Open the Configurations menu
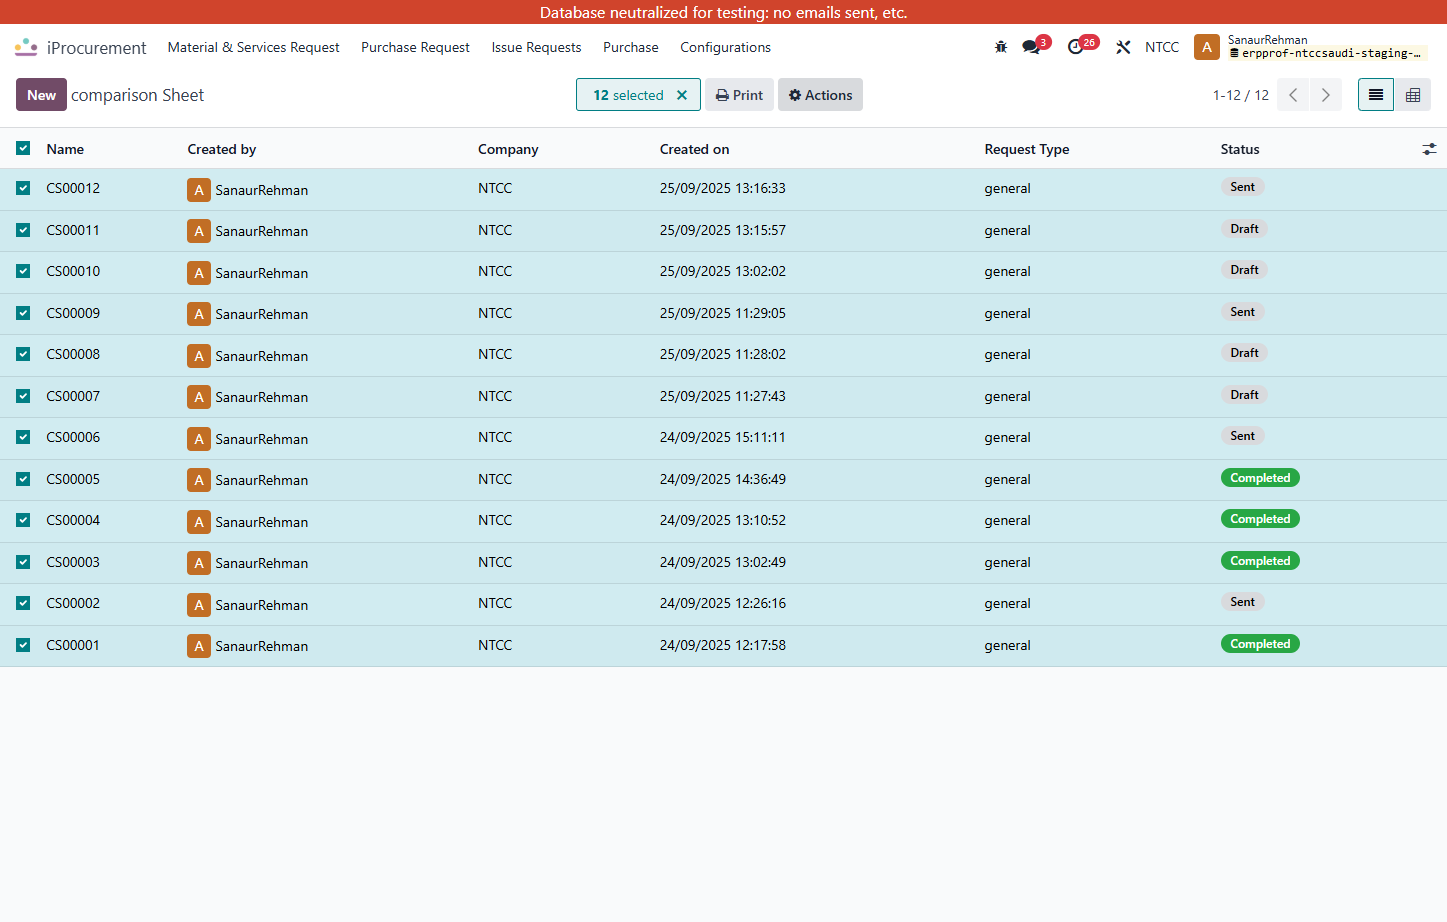This screenshot has height=922, width=1447. [x=725, y=47]
